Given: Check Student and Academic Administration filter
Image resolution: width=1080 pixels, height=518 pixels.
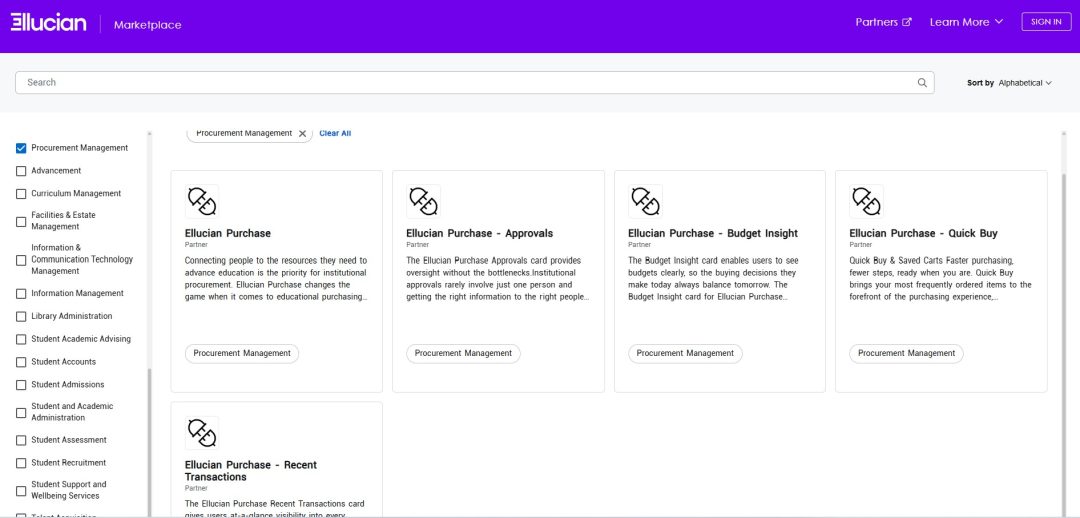Looking at the screenshot, I should [x=21, y=412].
